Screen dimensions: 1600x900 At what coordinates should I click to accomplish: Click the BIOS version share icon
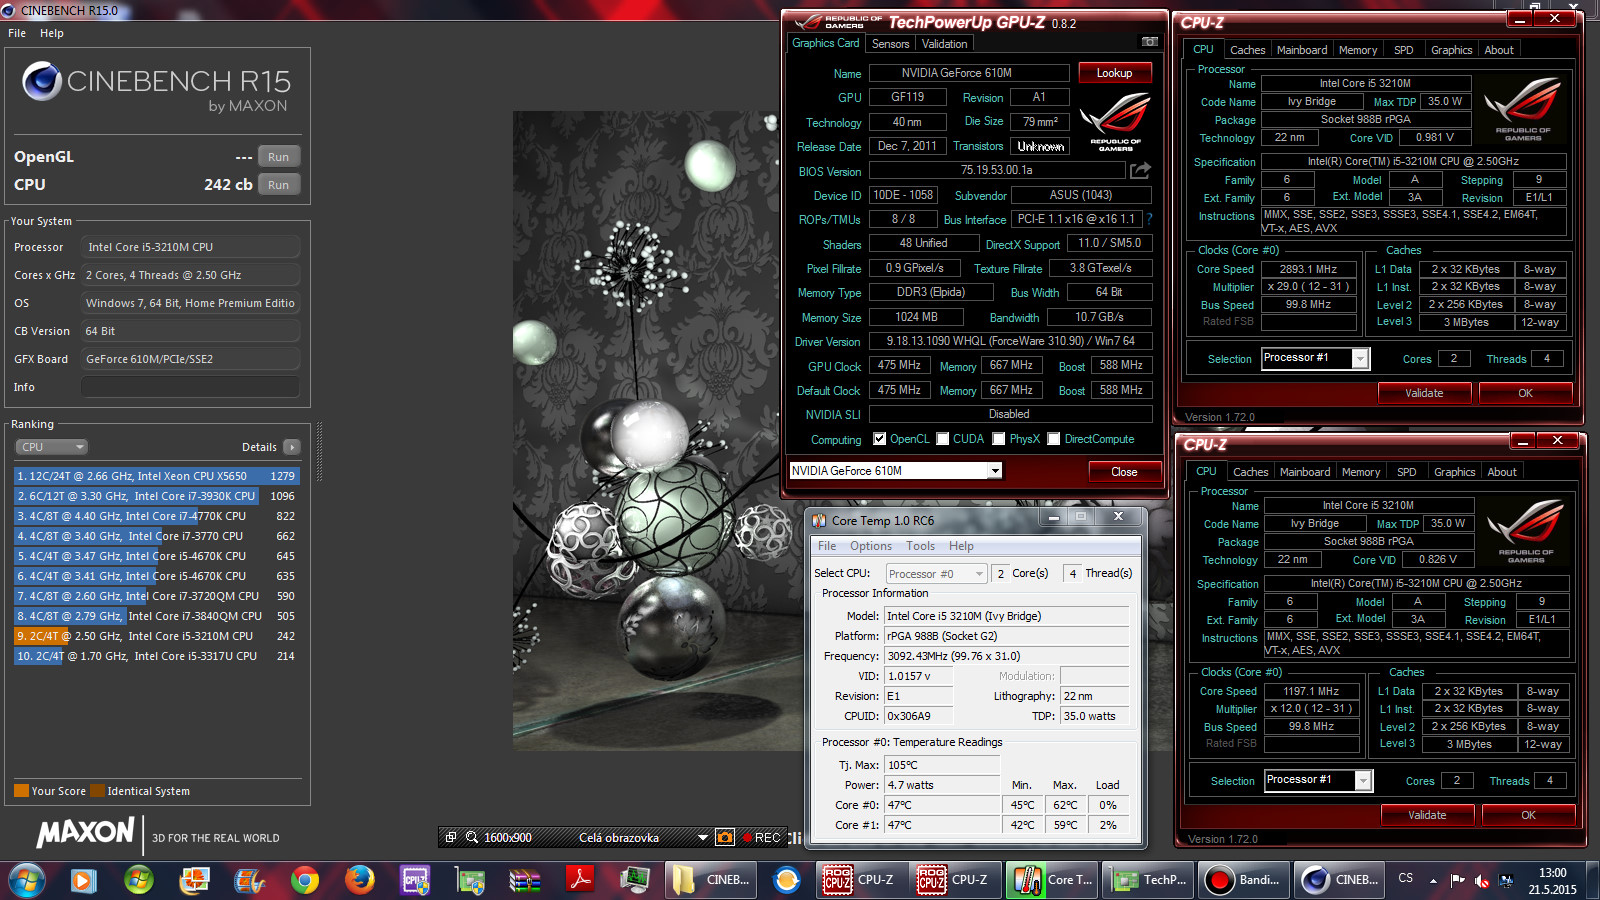click(1140, 171)
